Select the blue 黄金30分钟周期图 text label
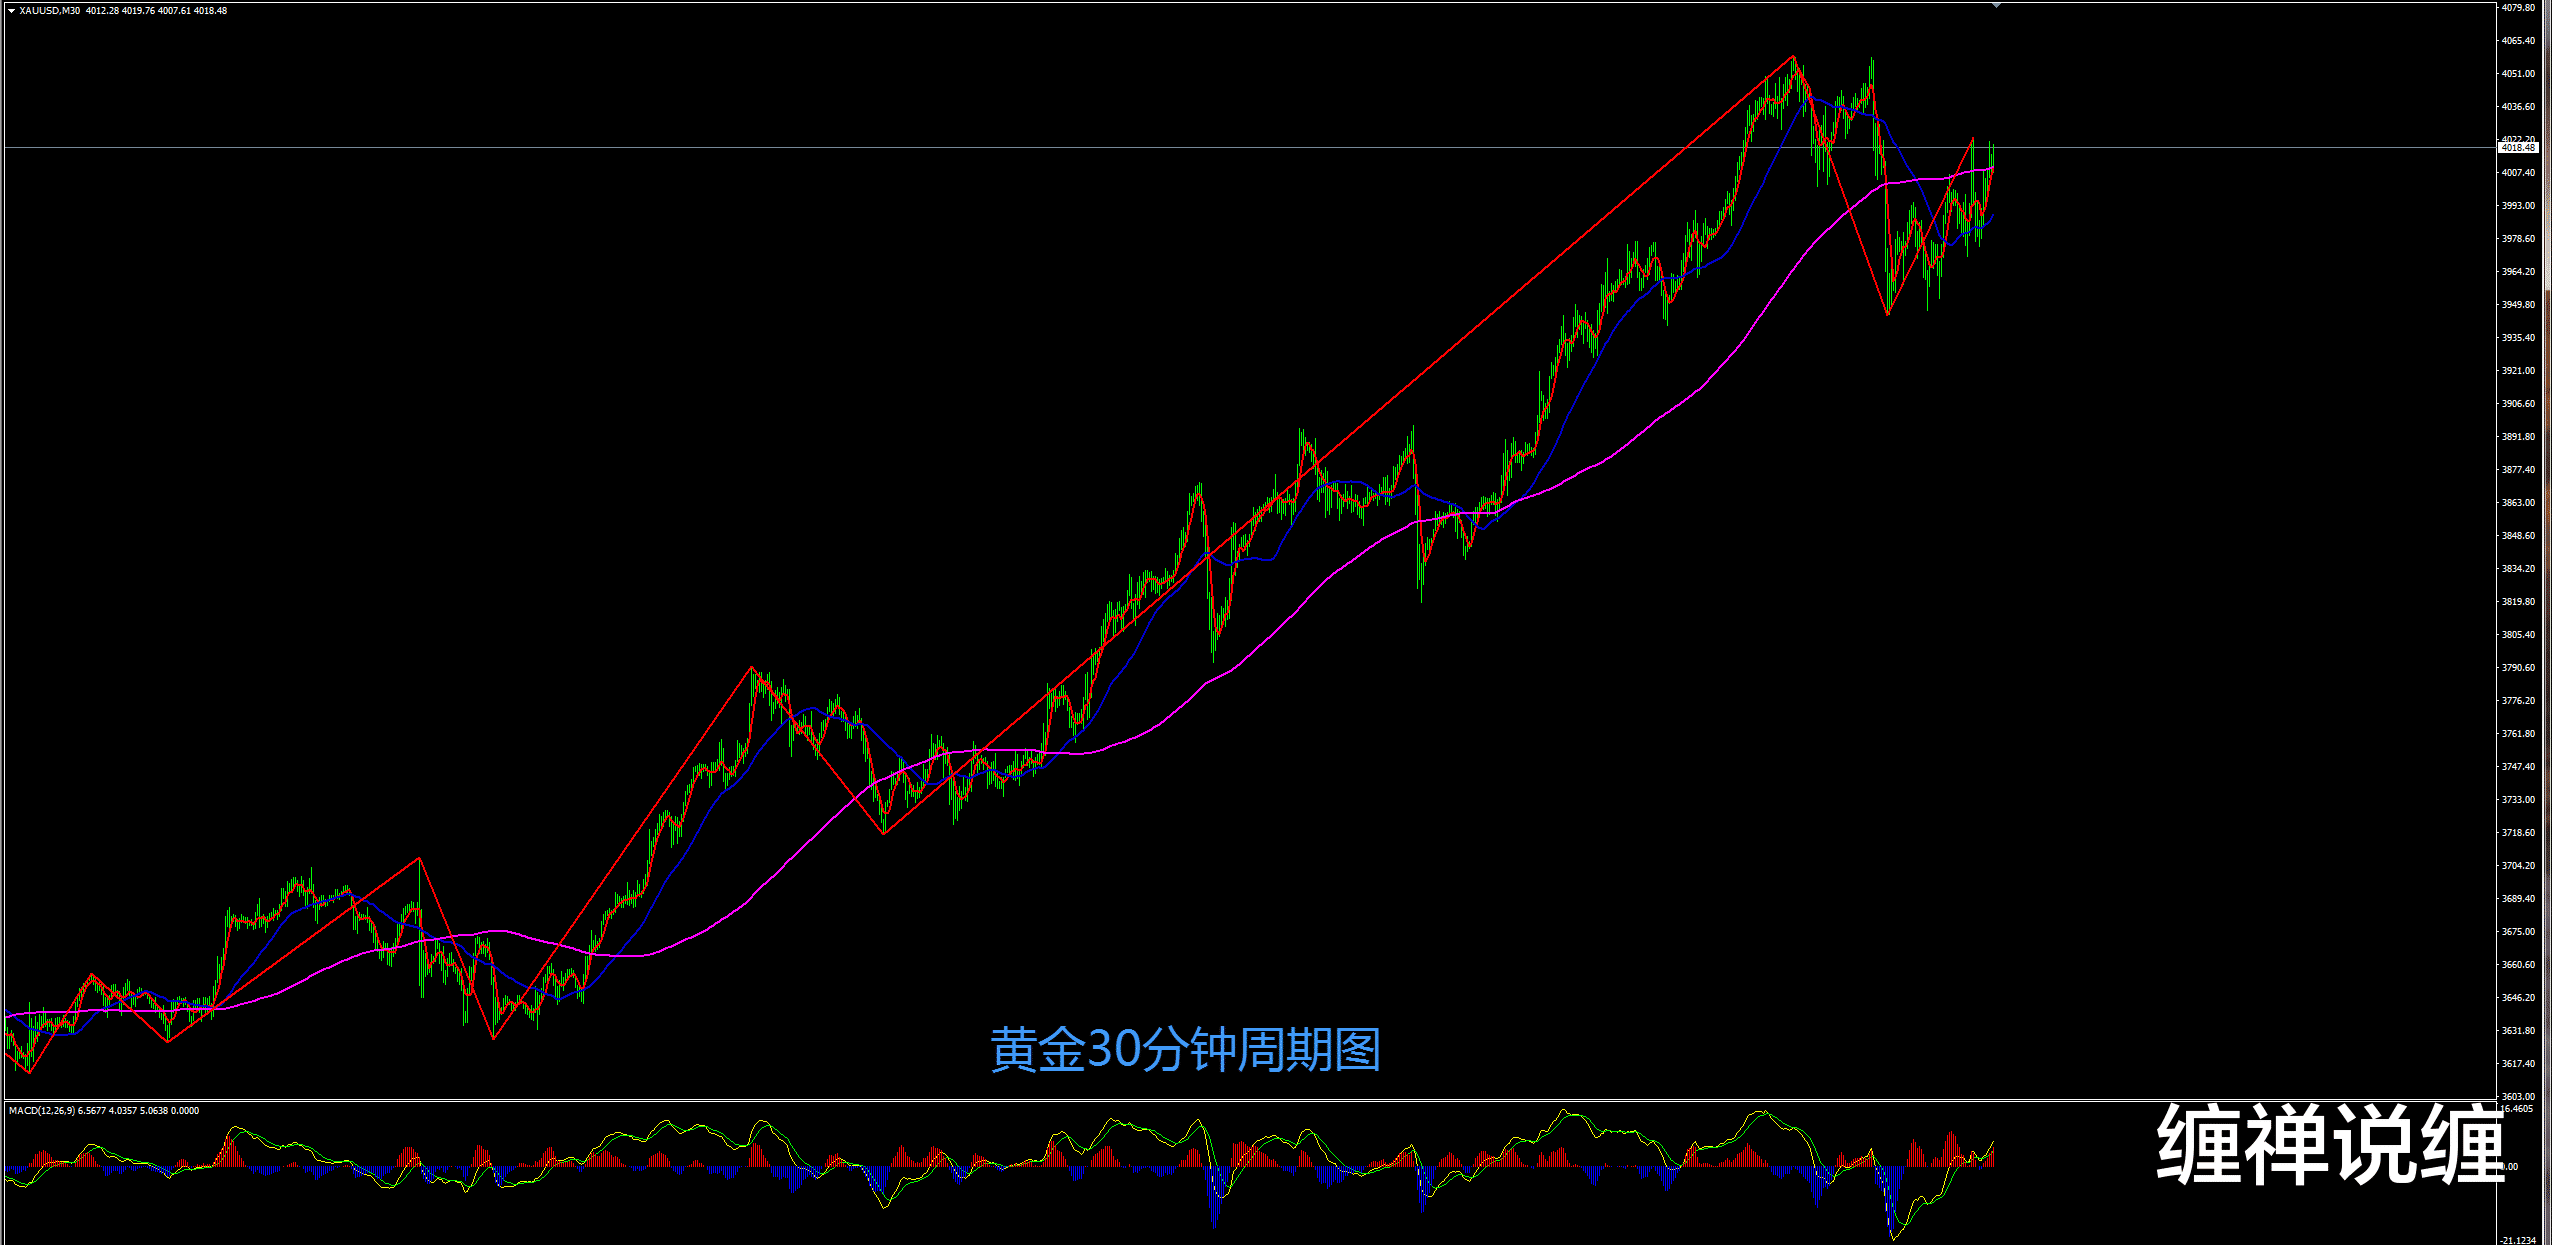2552x1245 pixels. pyautogui.click(x=1185, y=1050)
